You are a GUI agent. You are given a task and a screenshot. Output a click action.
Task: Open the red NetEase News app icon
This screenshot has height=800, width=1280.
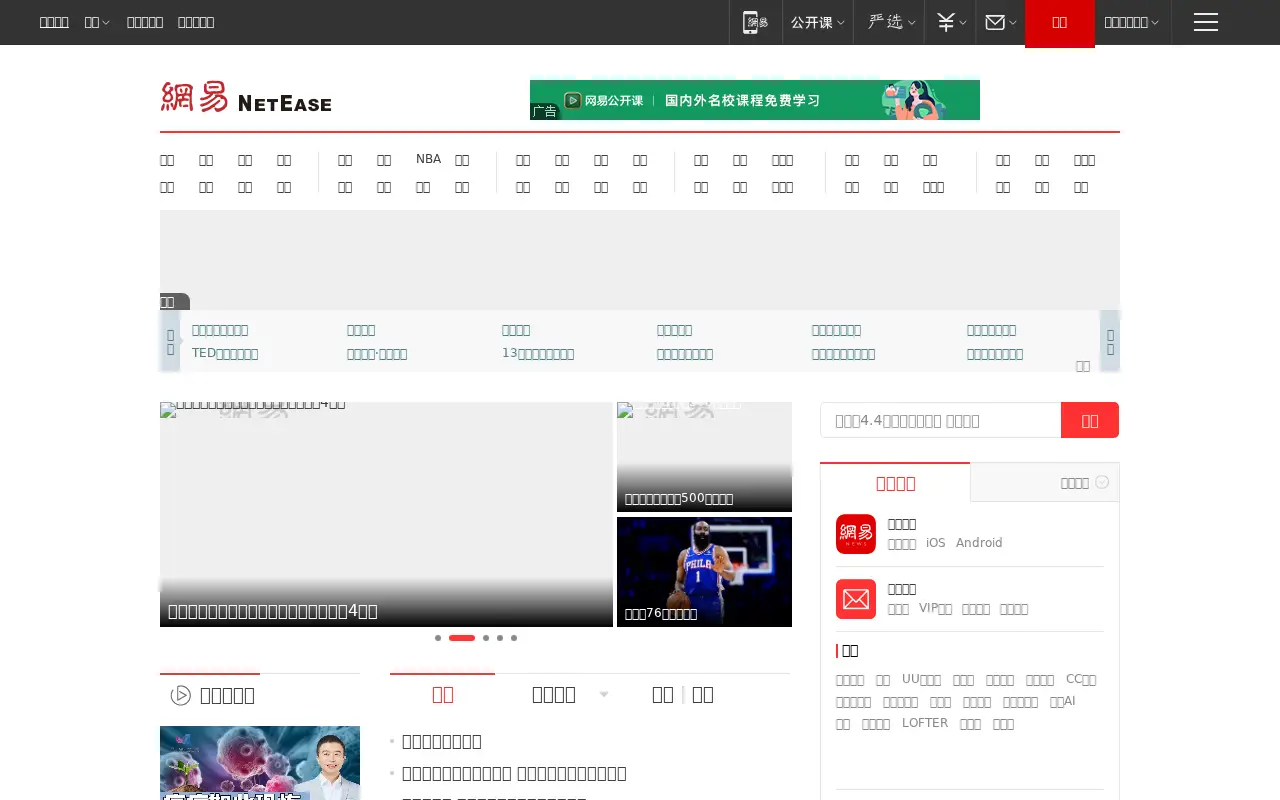coord(856,534)
